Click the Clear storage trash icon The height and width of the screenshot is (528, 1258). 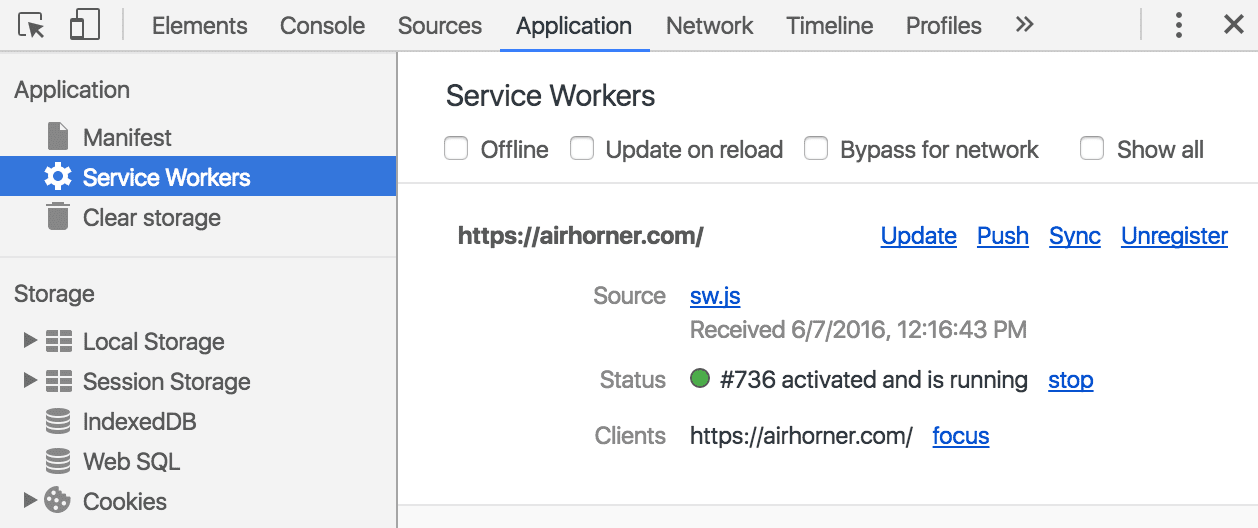click(58, 217)
